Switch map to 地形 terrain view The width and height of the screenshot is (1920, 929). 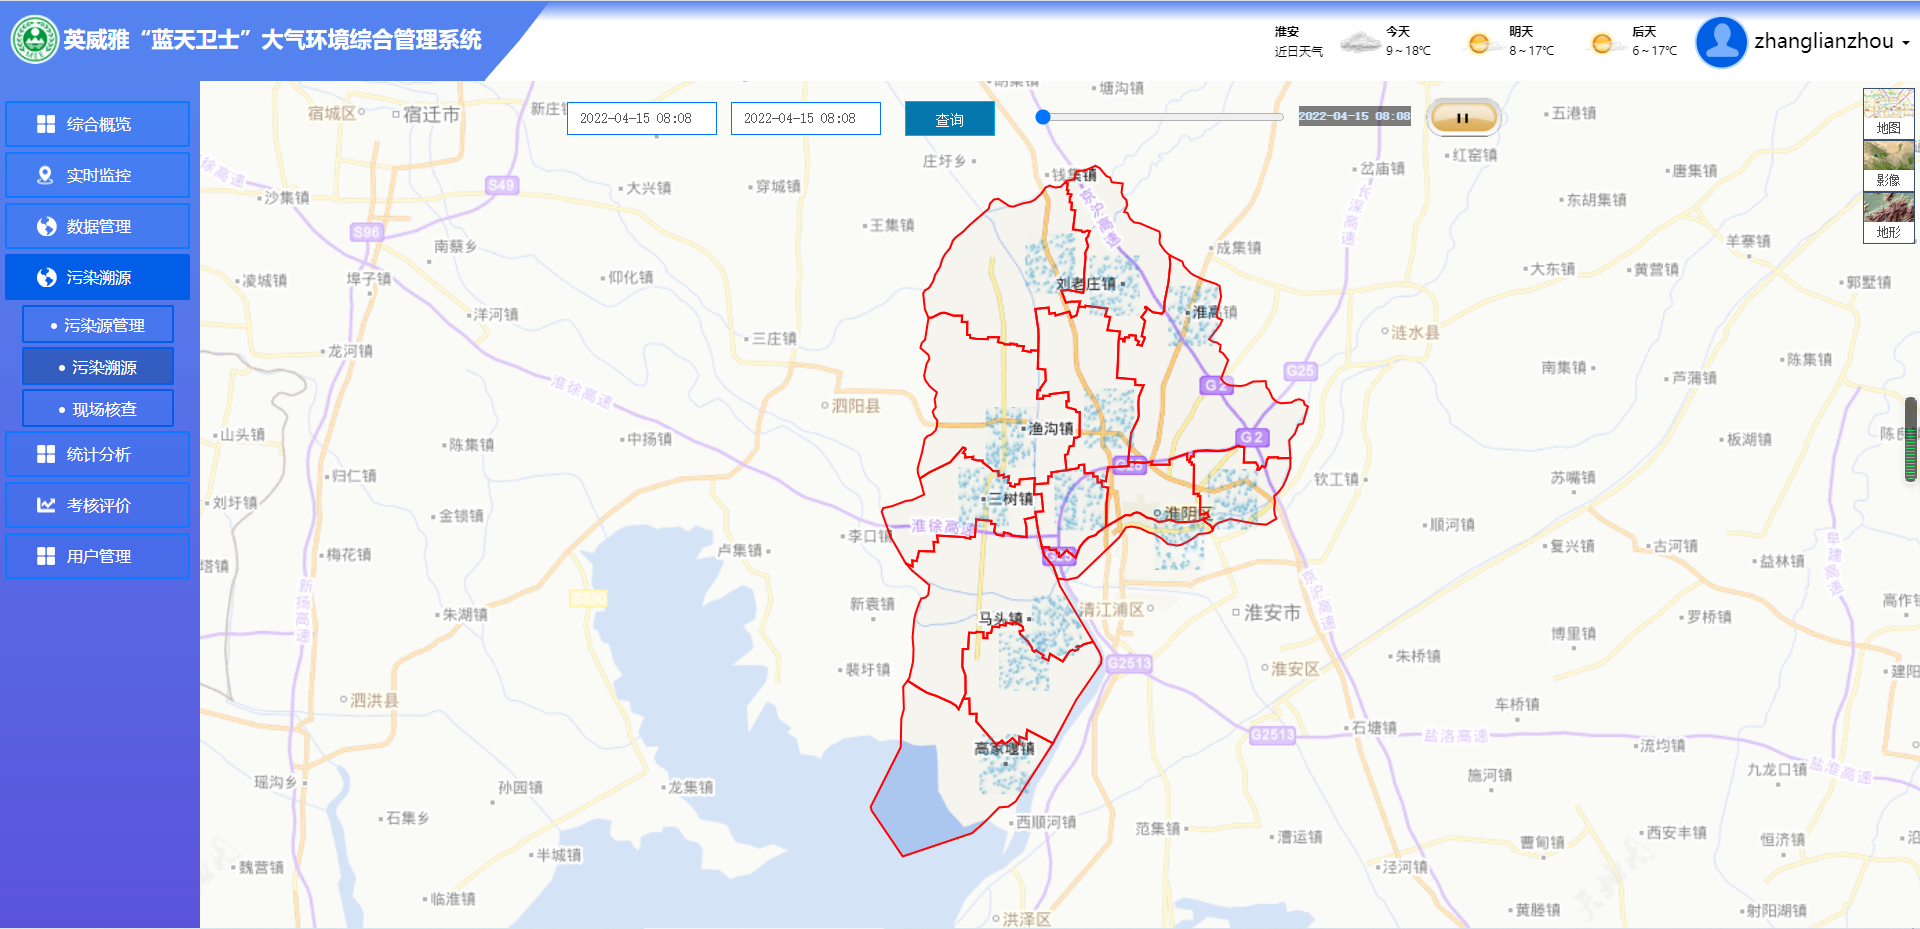coord(1888,217)
